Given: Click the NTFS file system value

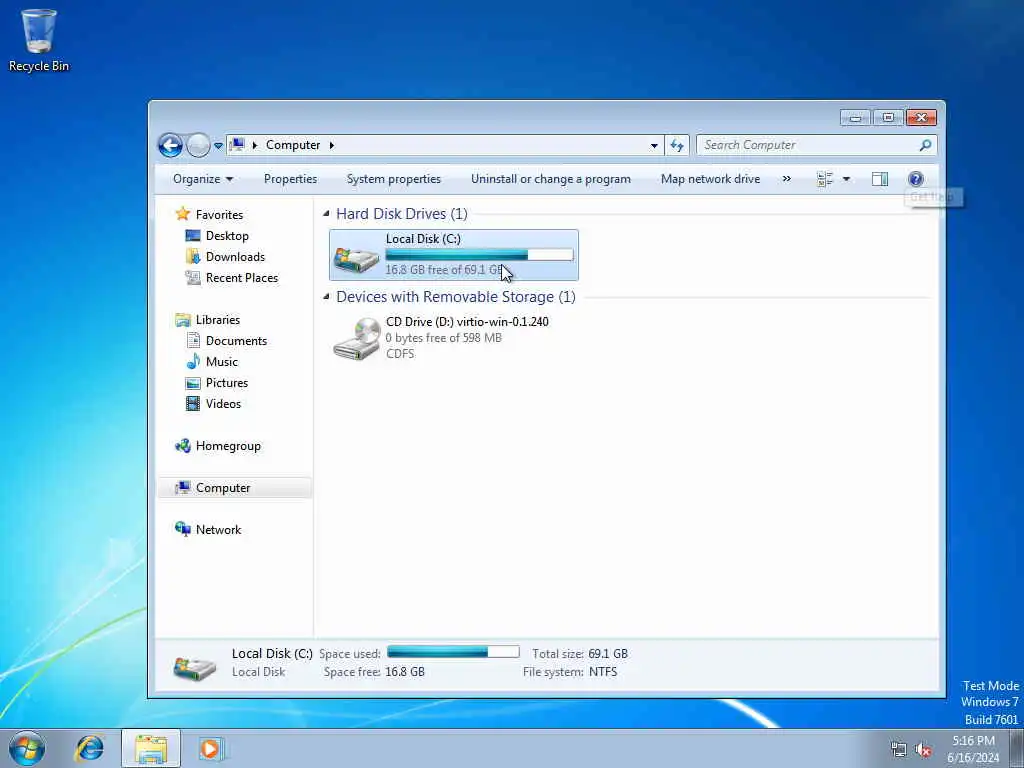Looking at the screenshot, I should pos(603,672).
